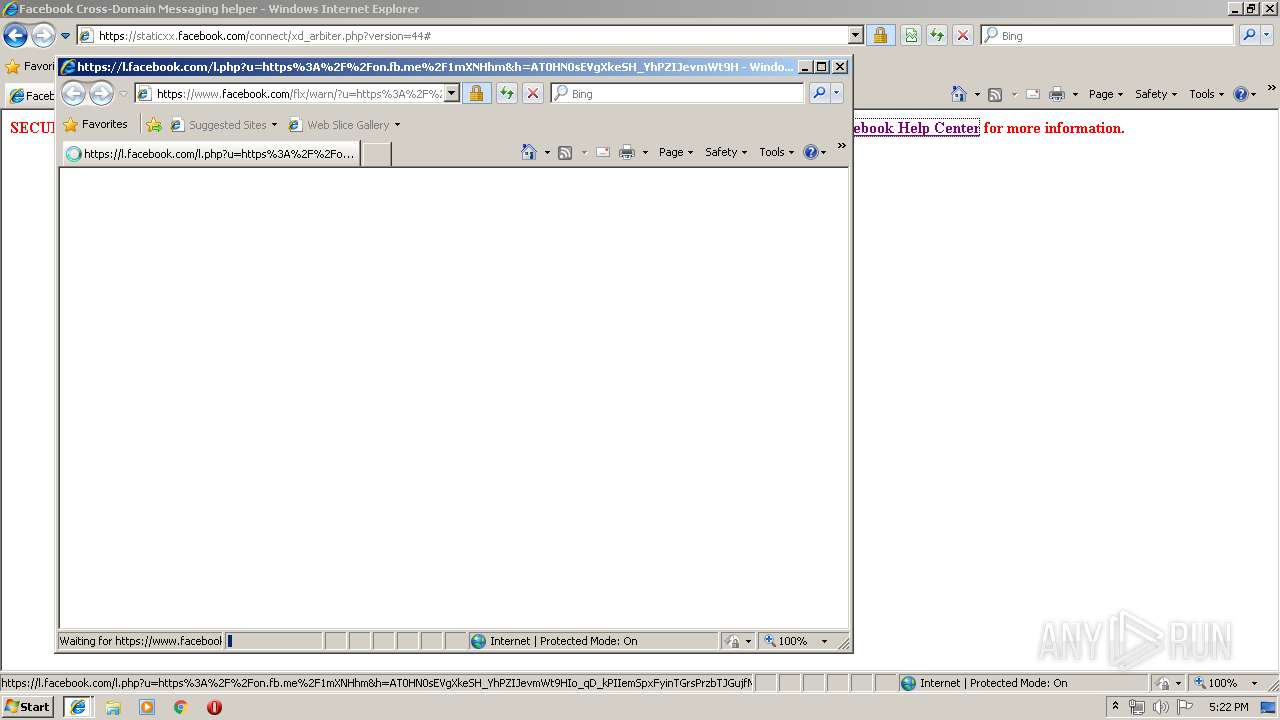Open the Tools menu in popup window
Viewport: 1280px width, 720px height.
click(777, 152)
